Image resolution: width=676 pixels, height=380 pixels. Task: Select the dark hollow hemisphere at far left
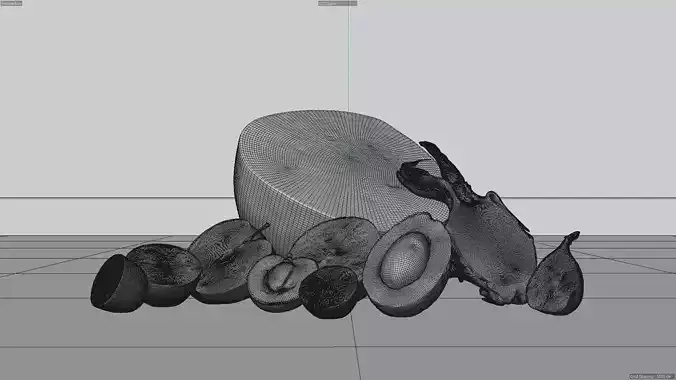118,284
